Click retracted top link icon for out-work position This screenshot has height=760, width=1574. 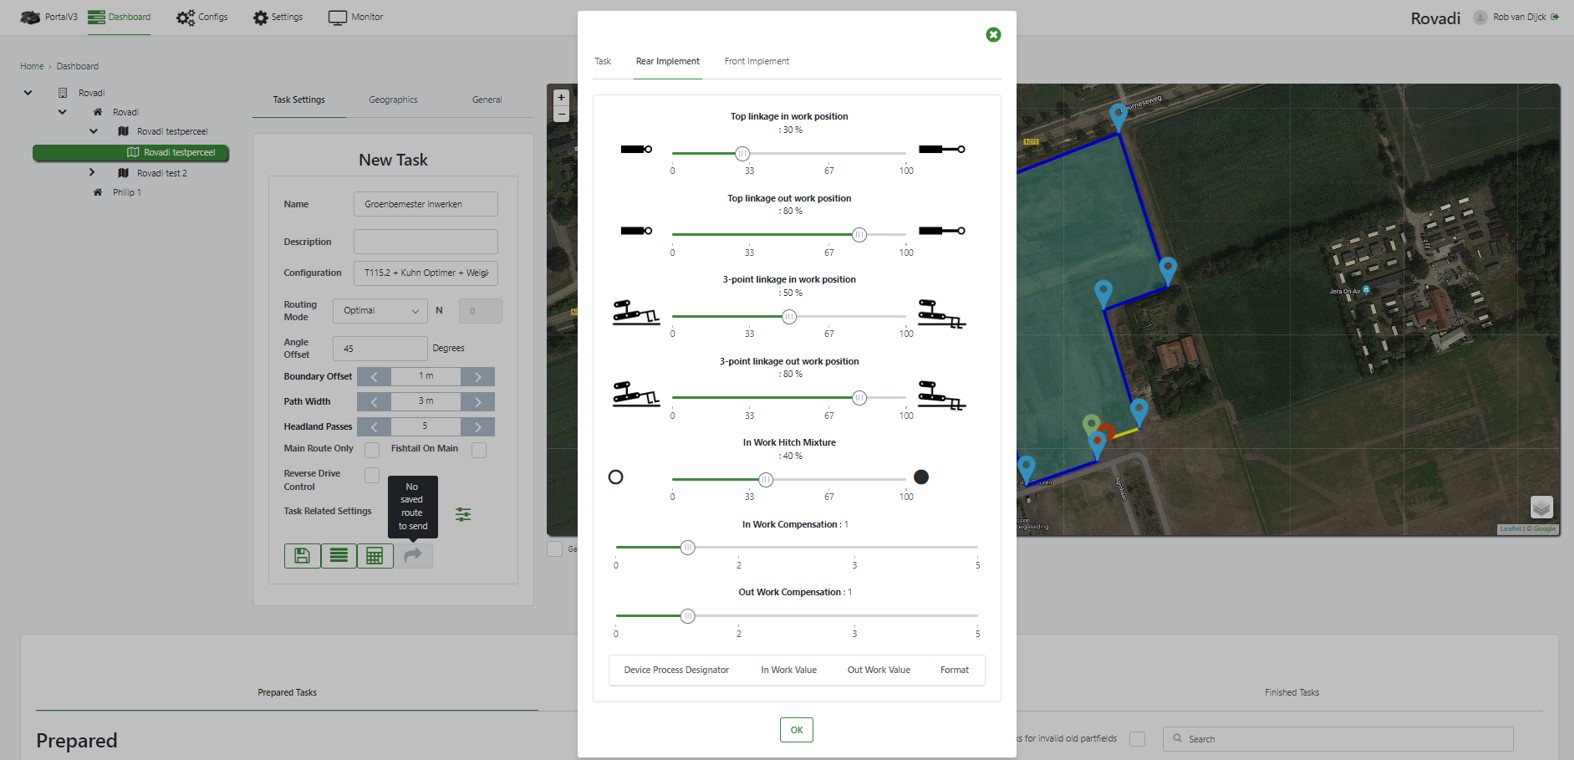point(636,231)
